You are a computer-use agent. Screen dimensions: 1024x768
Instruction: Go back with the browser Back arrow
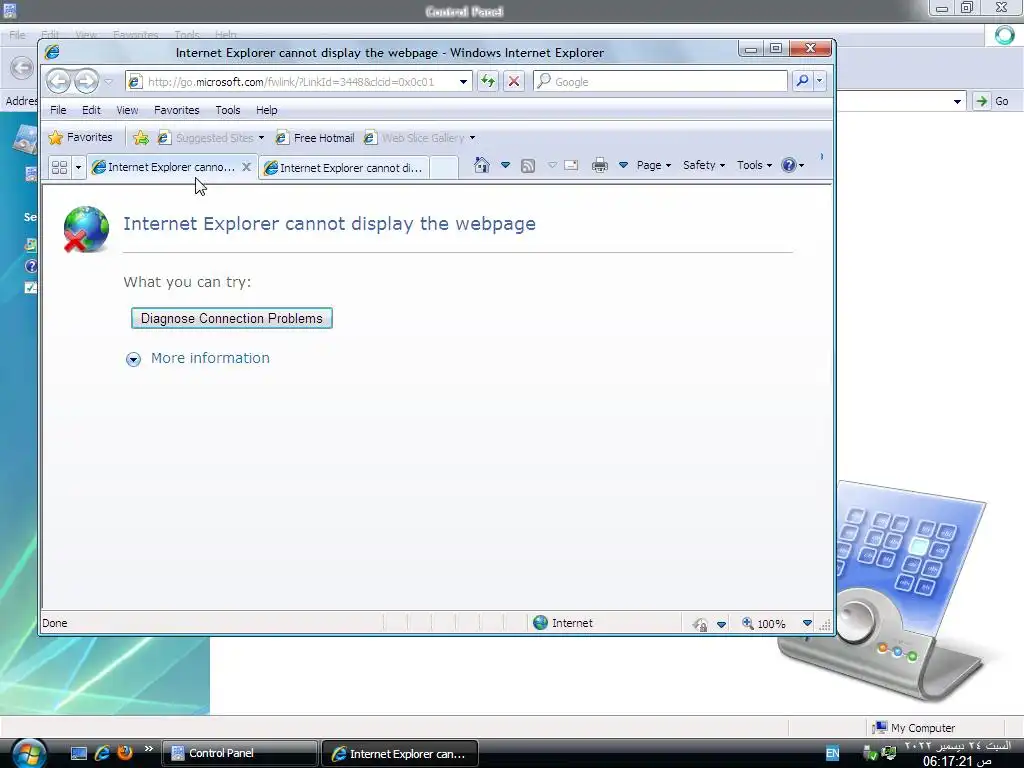[x=58, y=82]
